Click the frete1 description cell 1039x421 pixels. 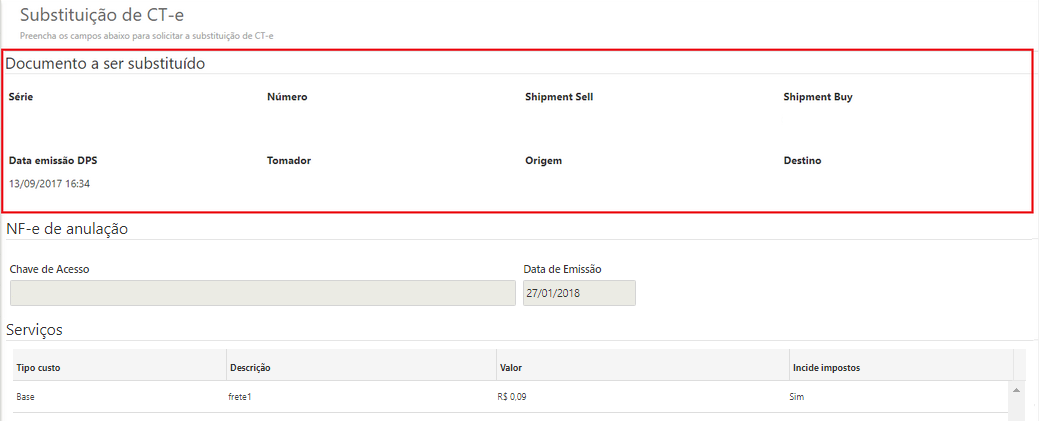click(241, 397)
